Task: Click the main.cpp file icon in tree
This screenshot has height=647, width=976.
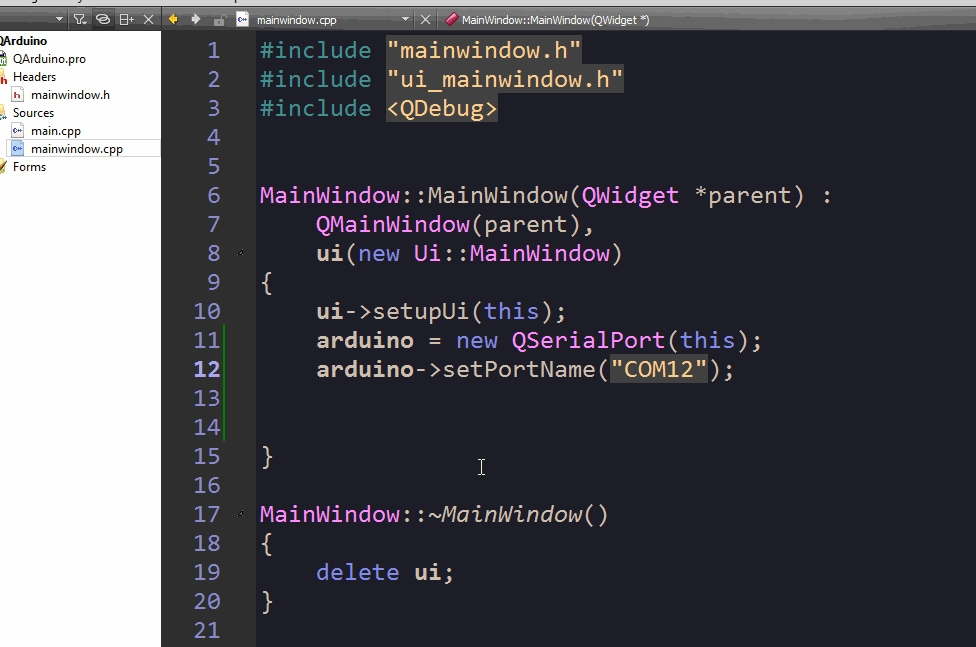Action: pyautogui.click(x=17, y=131)
